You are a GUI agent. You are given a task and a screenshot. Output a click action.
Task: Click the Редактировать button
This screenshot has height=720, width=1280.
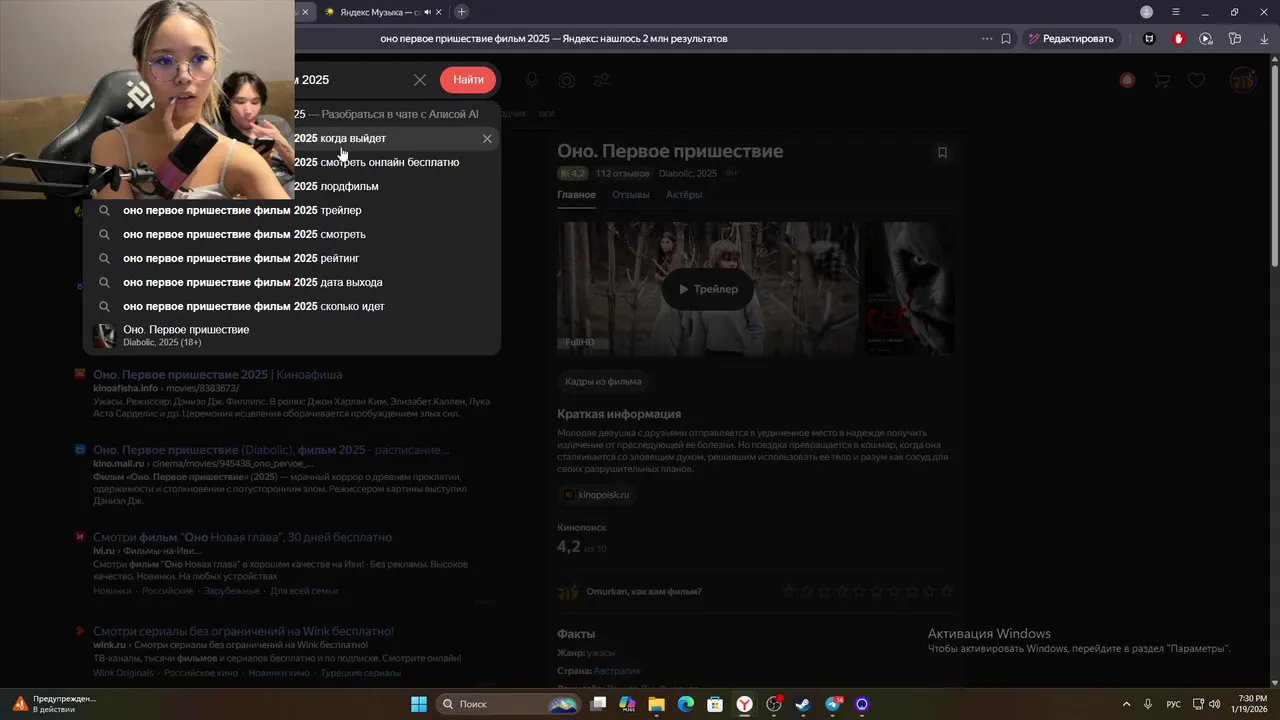click(x=1071, y=39)
